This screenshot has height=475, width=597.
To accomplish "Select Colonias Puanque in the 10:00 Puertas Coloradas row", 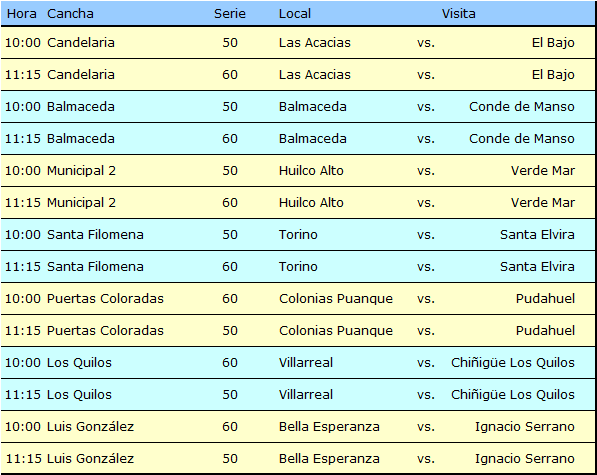I will tap(336, 299).
